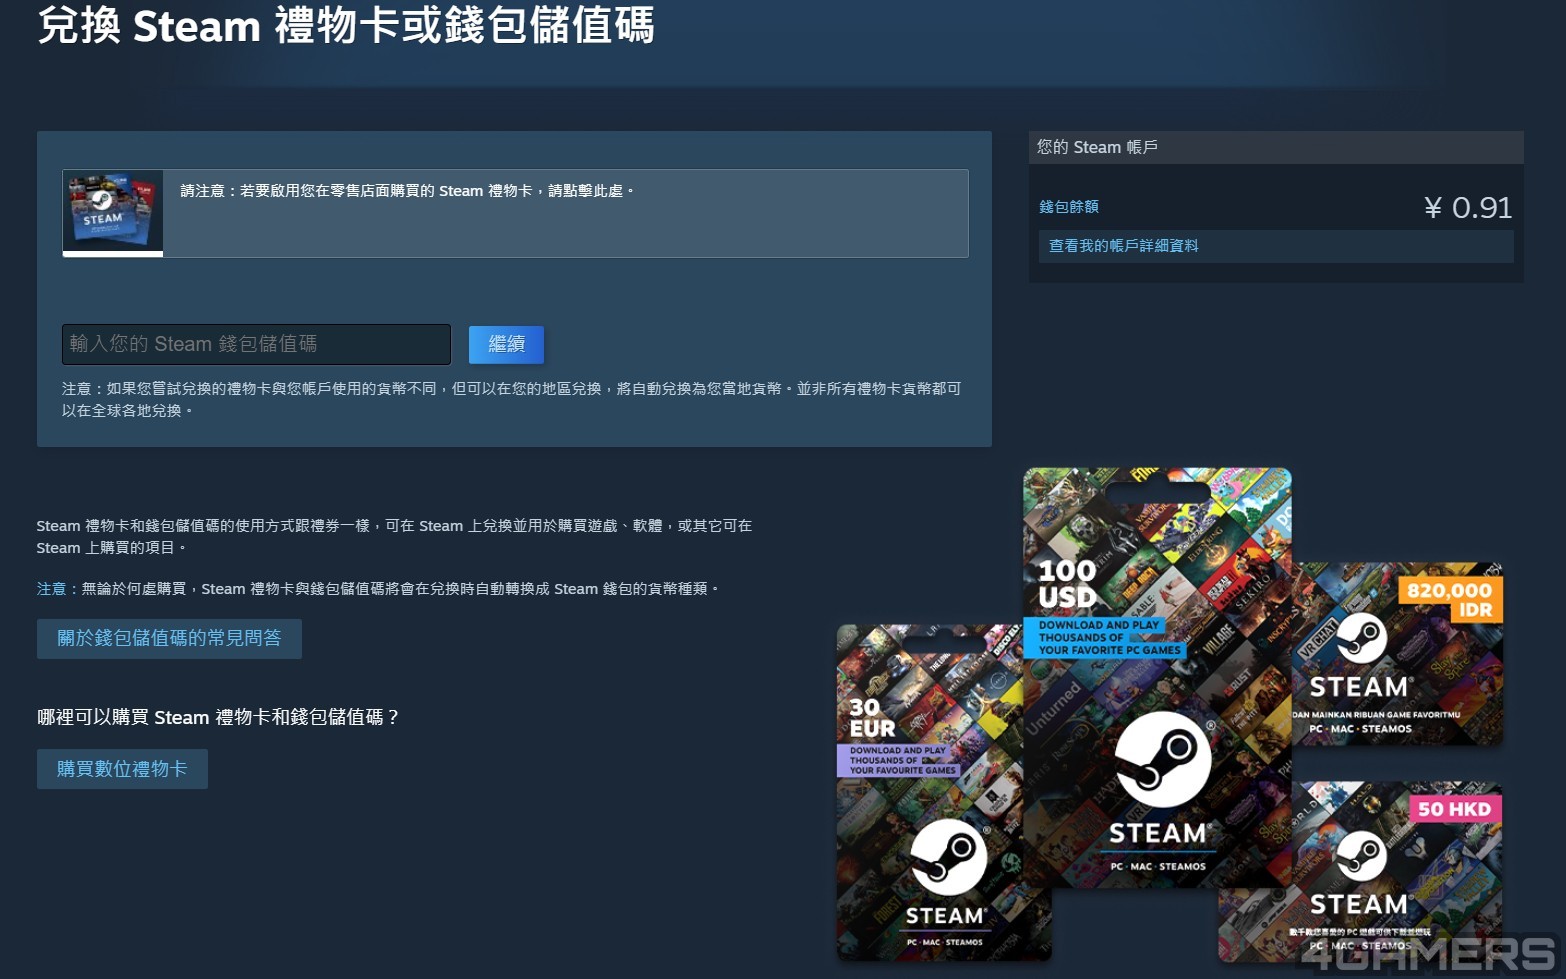
Task: Click the 購買數位禮物卡 buy digital gift card button
Action: pyautogui.click(x=122, y=769)
